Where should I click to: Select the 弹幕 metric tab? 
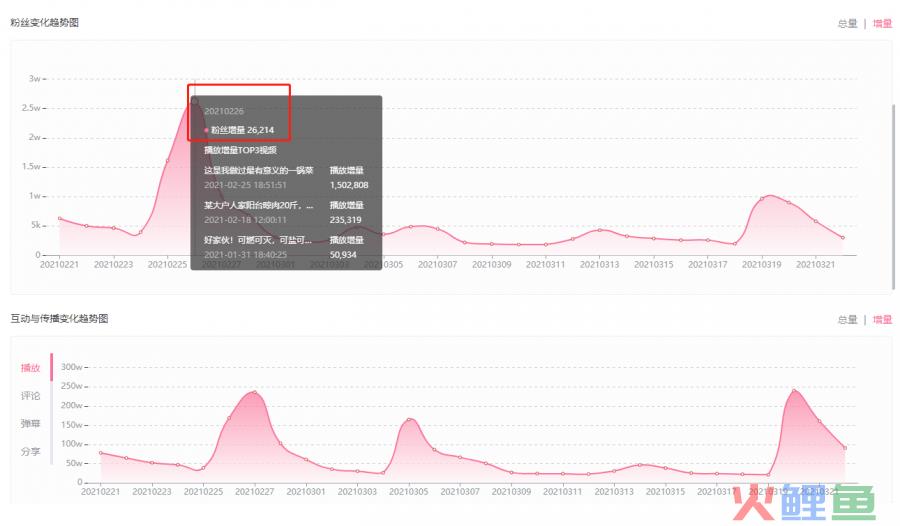pos(30,424)
